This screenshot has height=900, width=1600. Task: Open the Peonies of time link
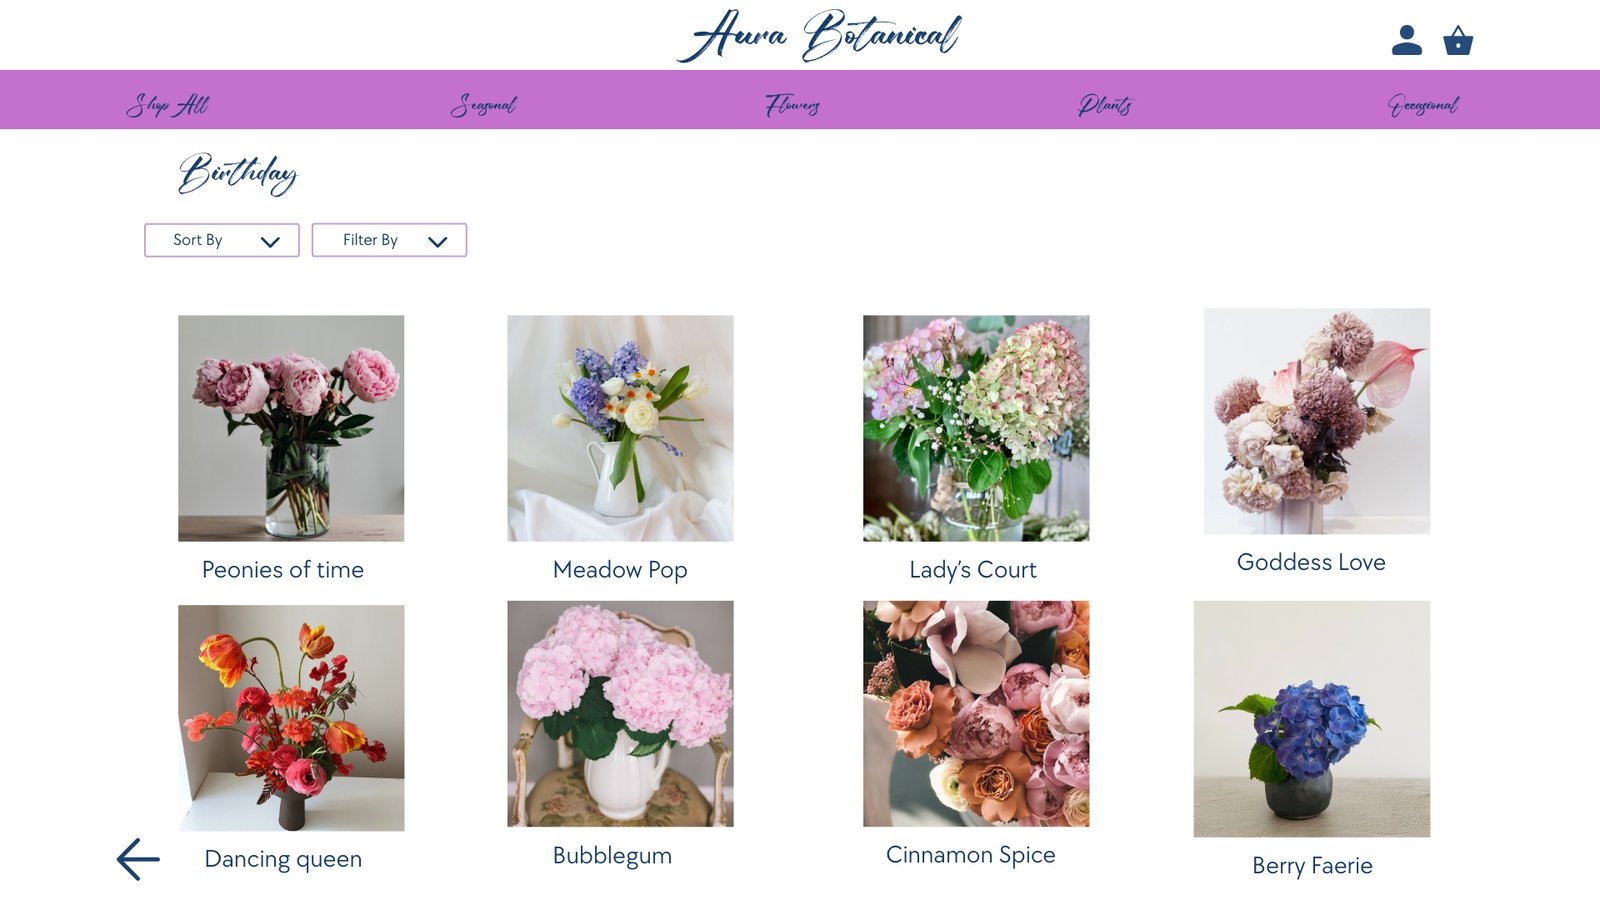point(283,570)
